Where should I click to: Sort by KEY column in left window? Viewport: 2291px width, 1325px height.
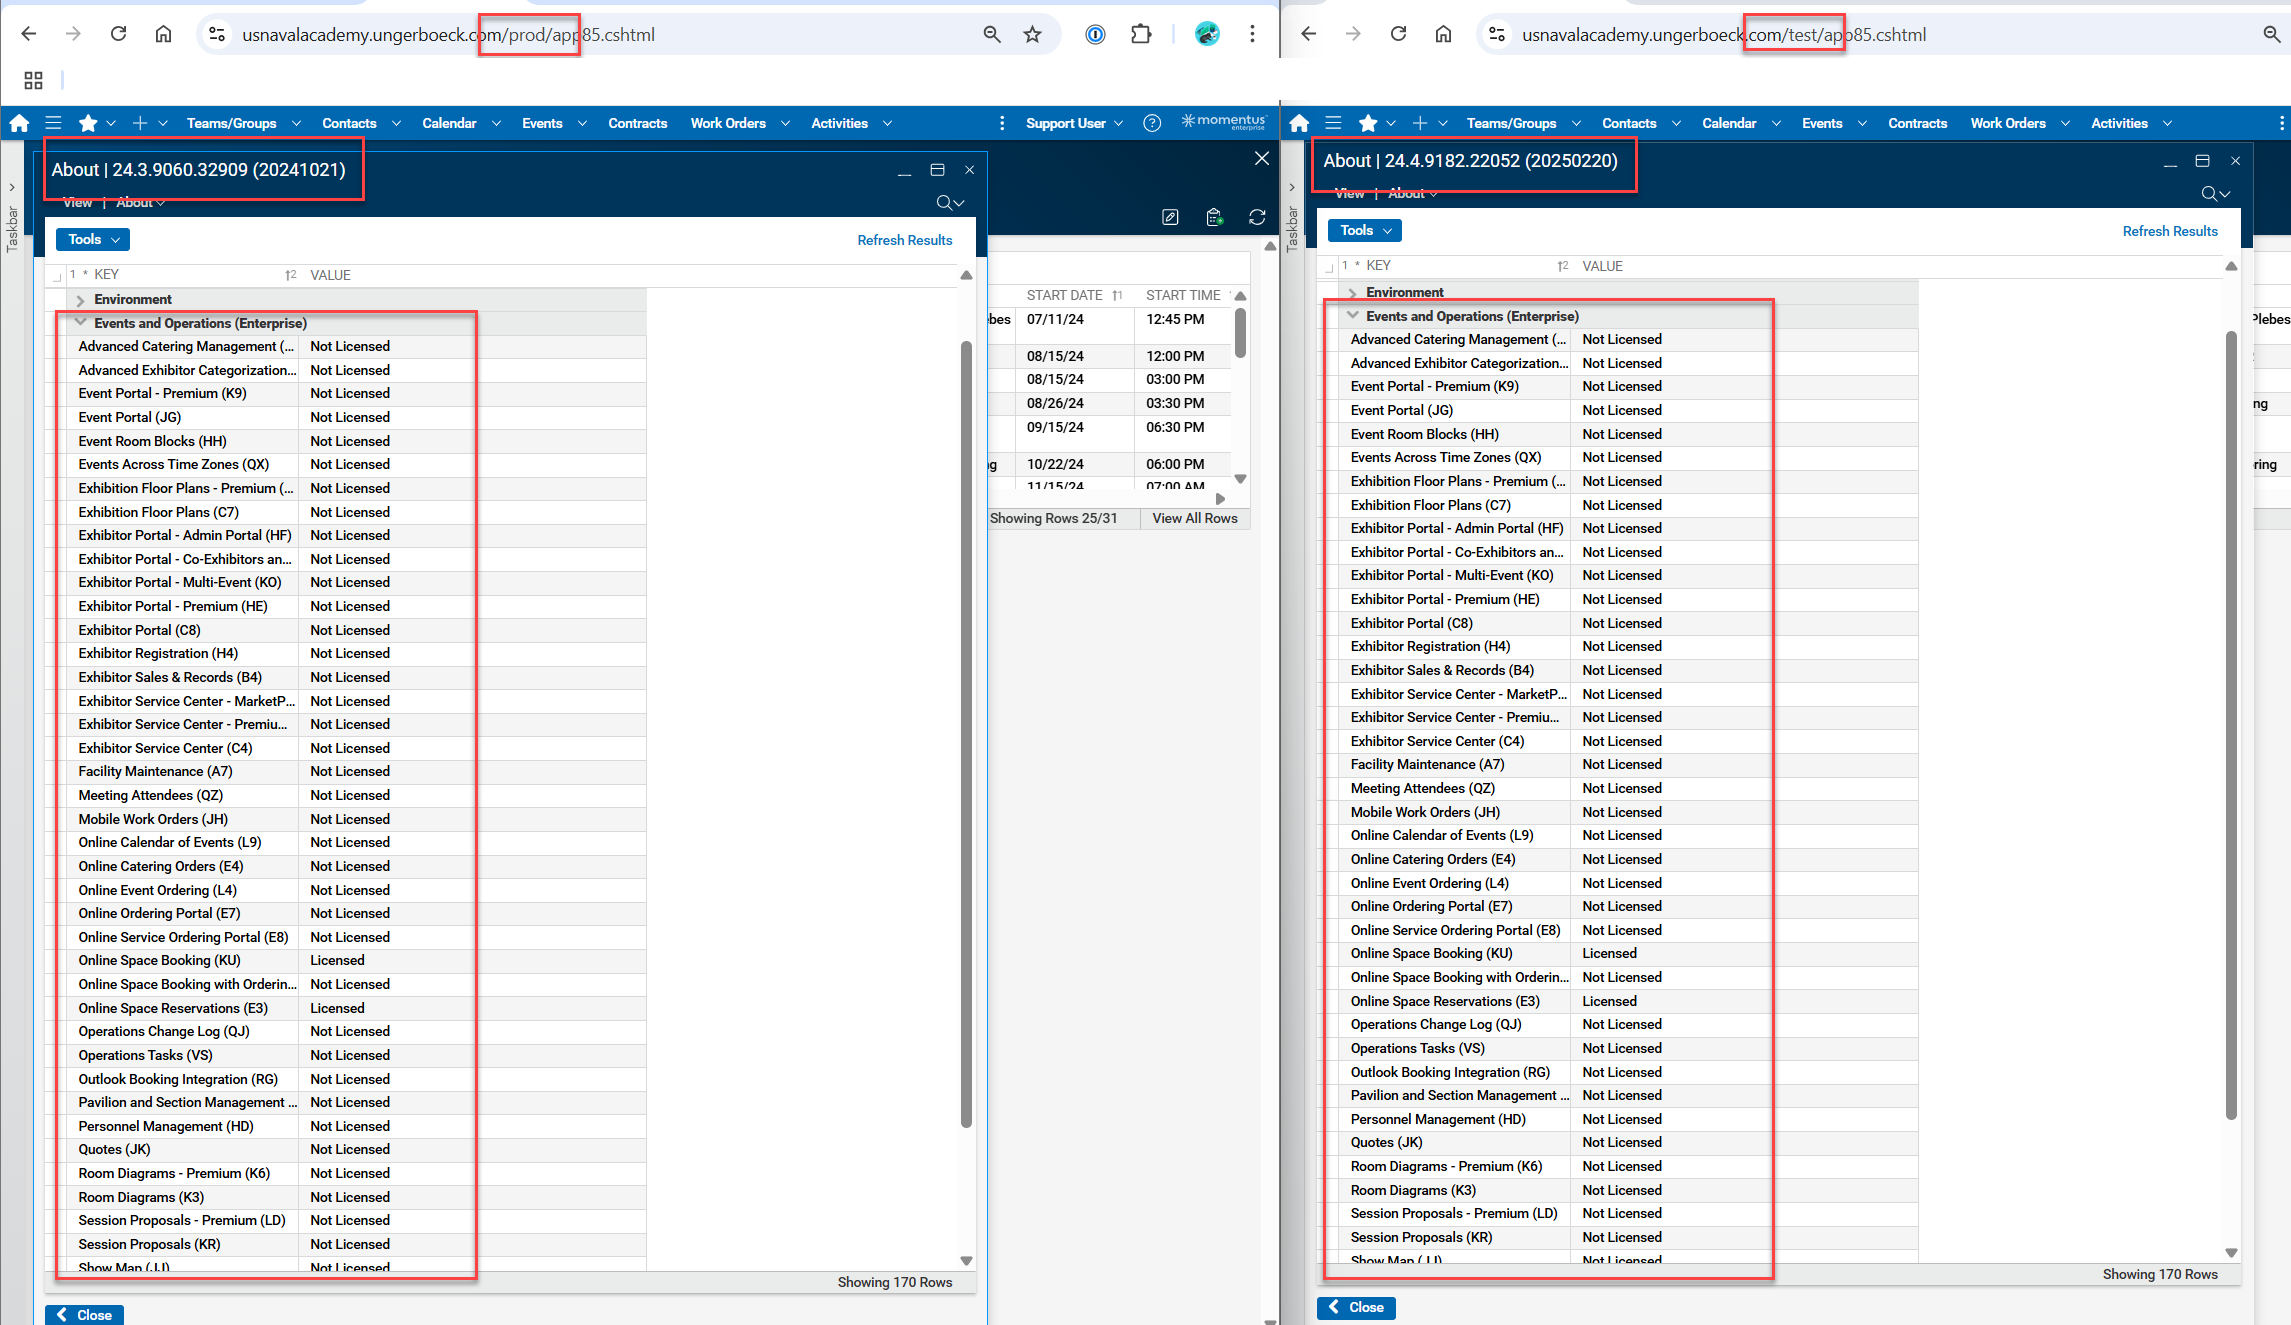[106, 274]
